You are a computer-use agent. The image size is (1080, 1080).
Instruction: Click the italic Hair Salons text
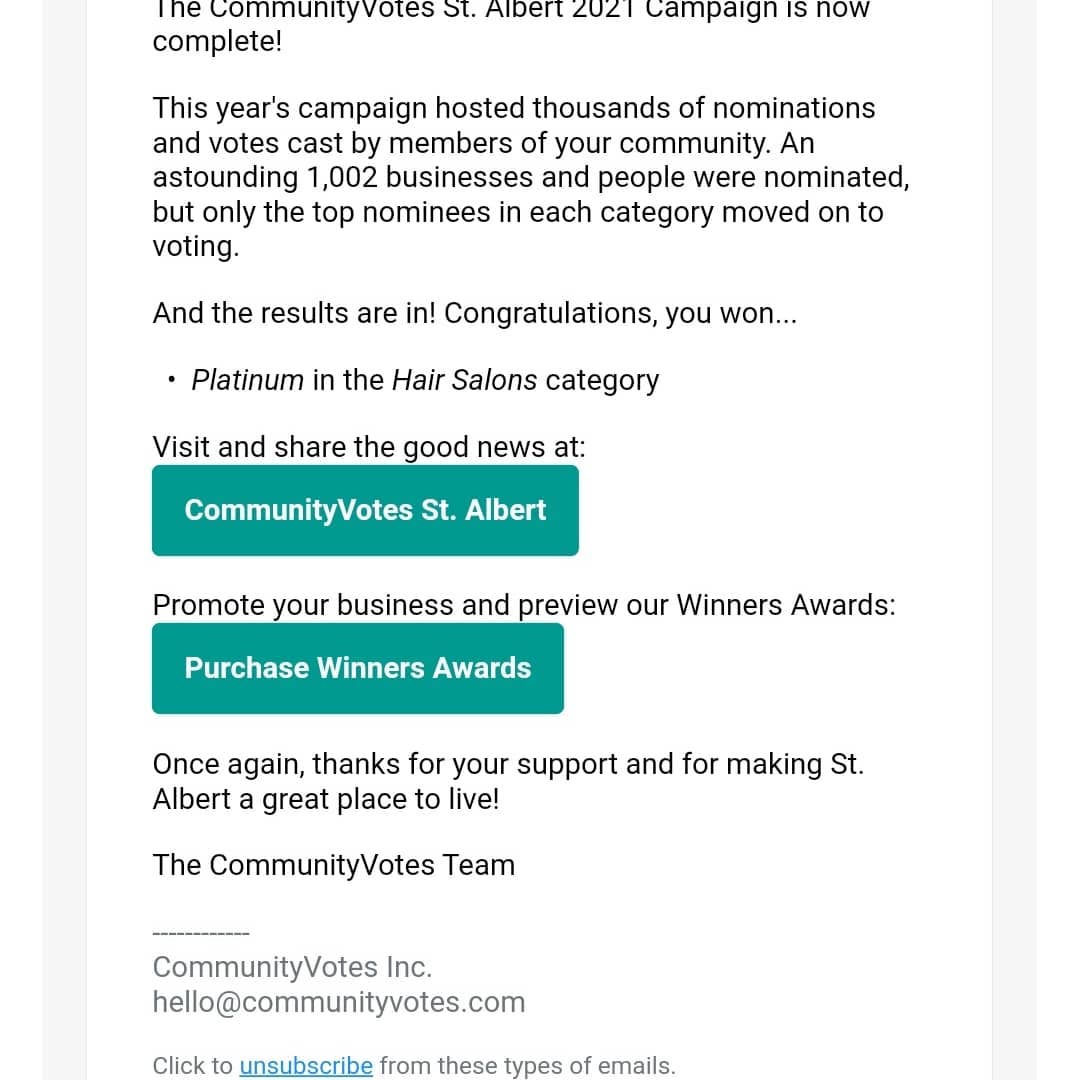point(464,380)
